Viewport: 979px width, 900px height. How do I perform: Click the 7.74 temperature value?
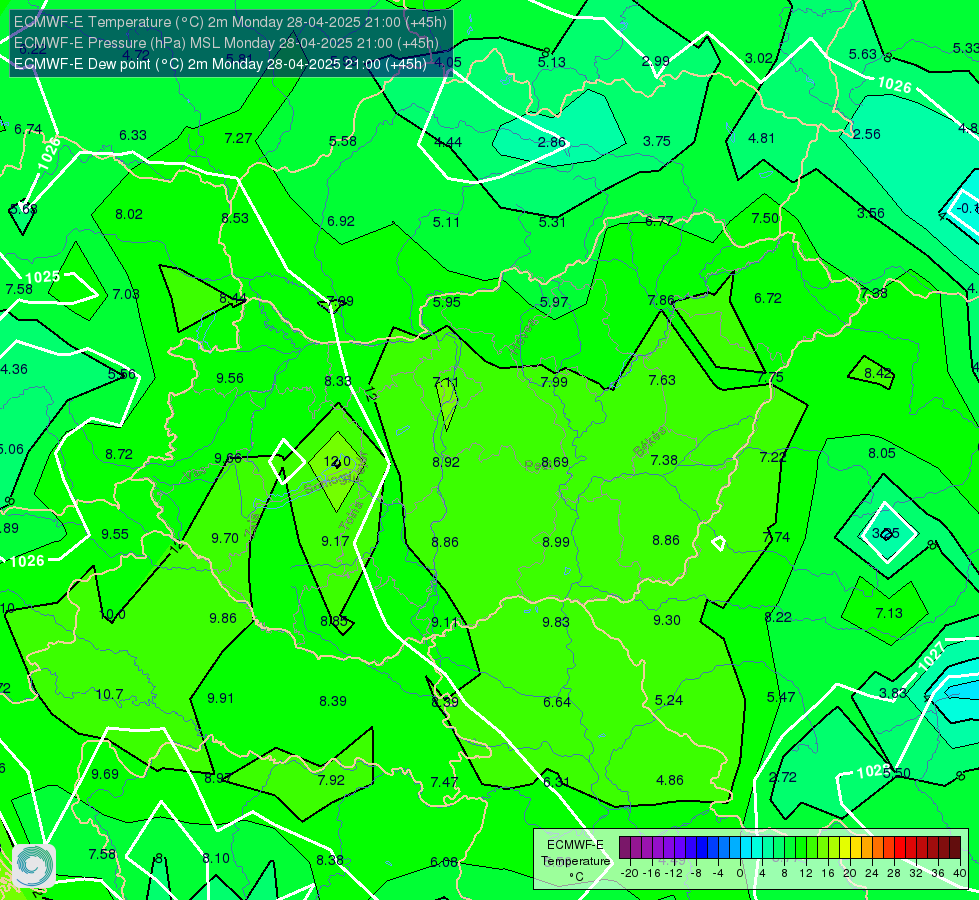[x=776, y=537]
